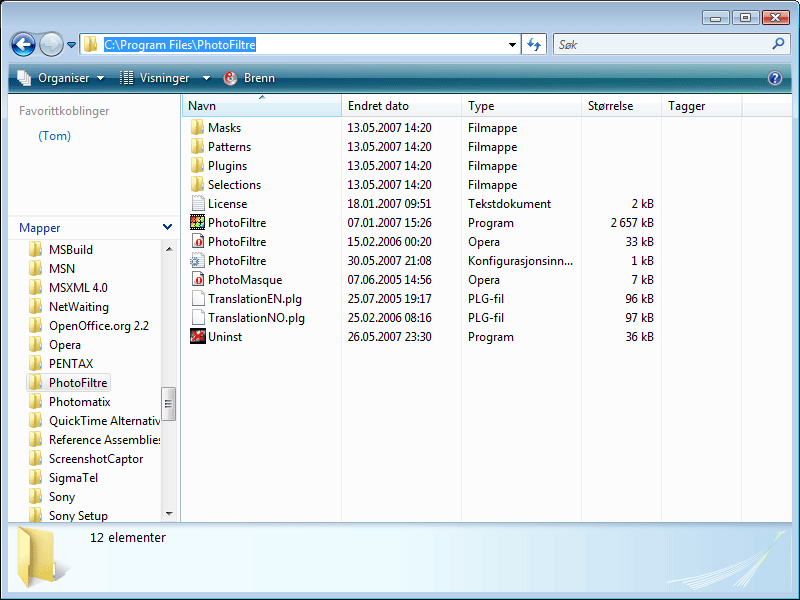Go back with the blue Back arrow
800x600 pixels.
[x=23, y=44]
